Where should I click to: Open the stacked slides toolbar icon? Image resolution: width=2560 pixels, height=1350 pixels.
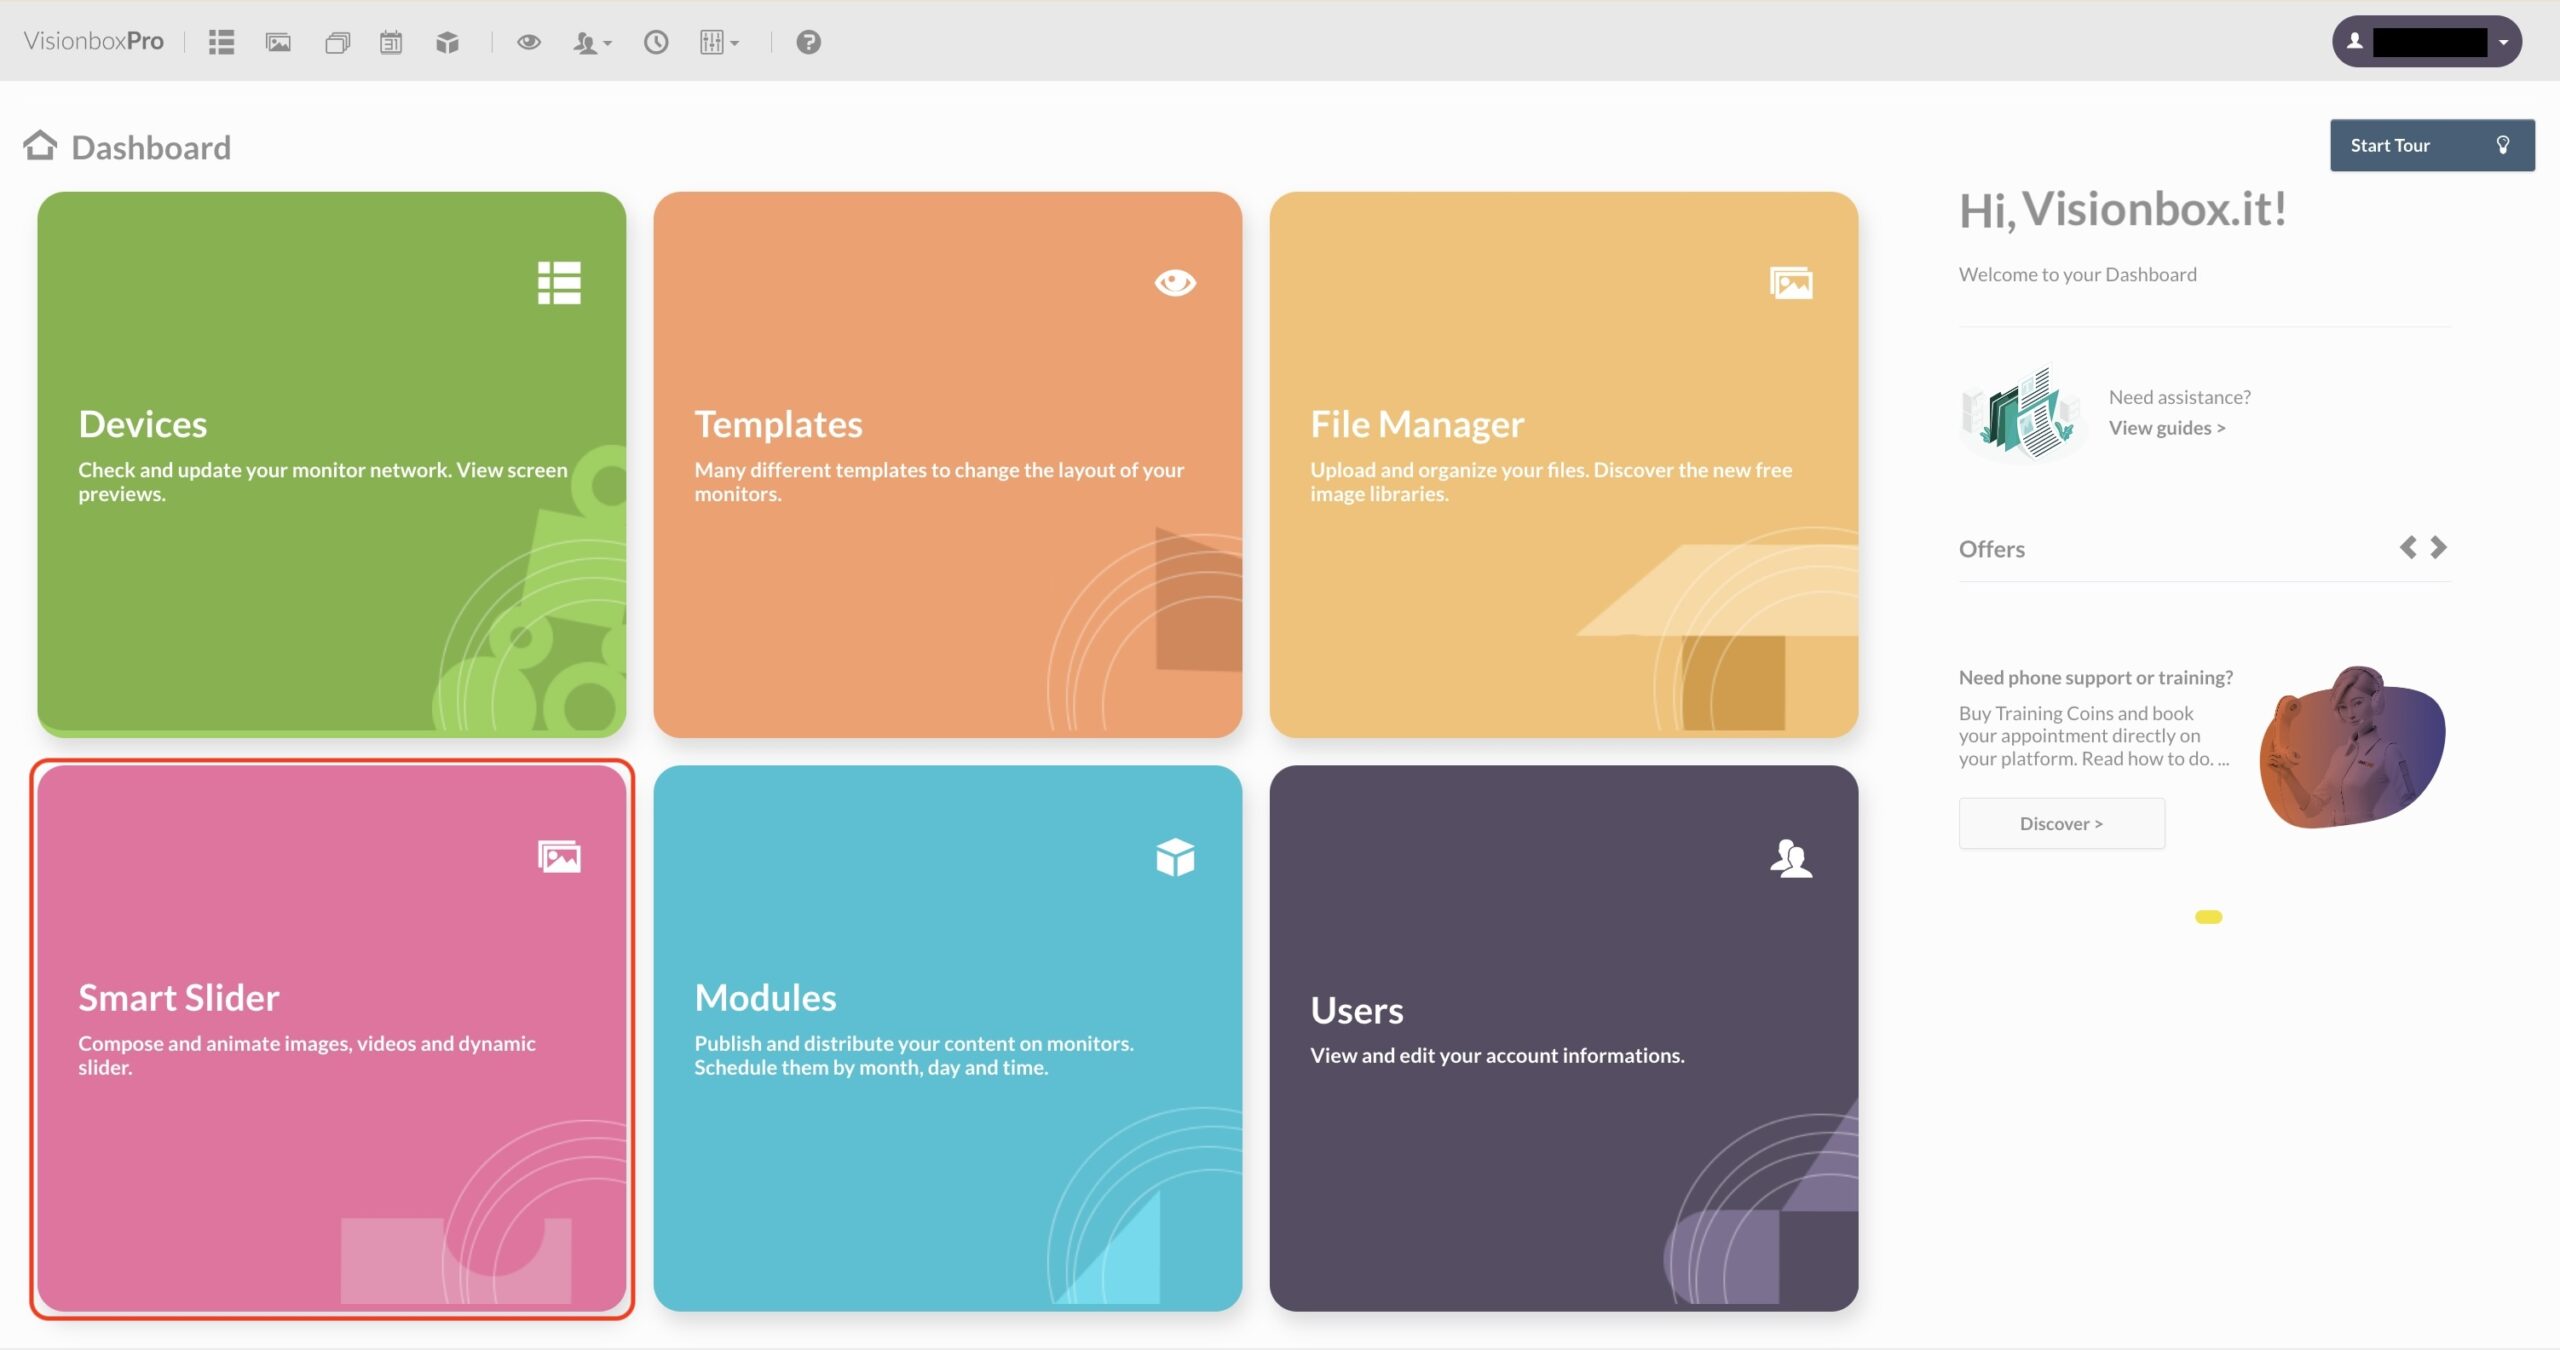click(x=338, y=42)
